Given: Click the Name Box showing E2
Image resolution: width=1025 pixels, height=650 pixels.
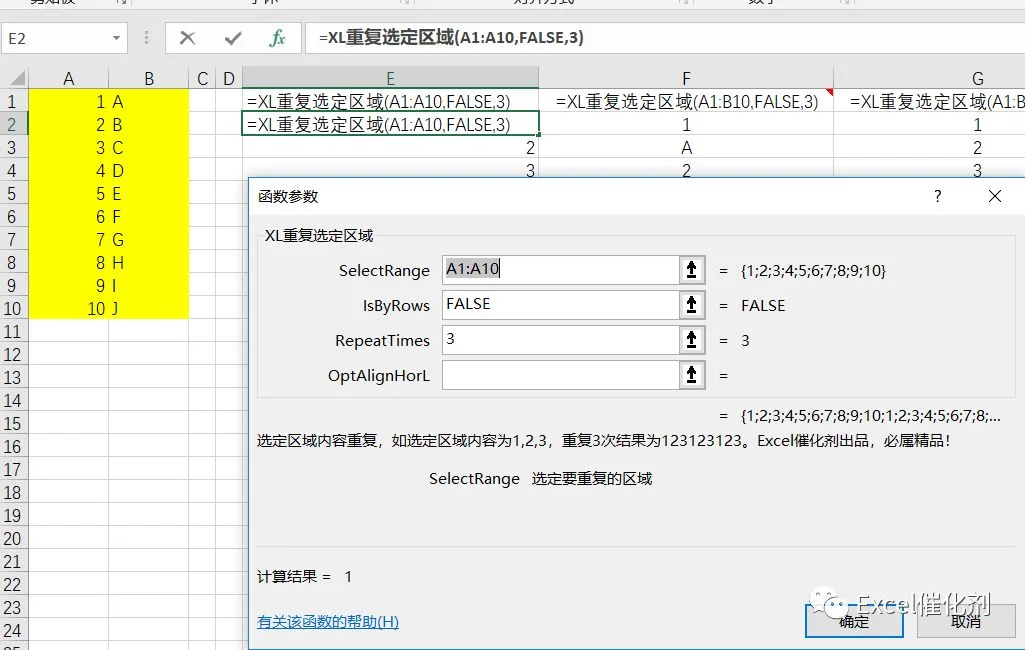Looking at the screenshot, I should (56, 38).
